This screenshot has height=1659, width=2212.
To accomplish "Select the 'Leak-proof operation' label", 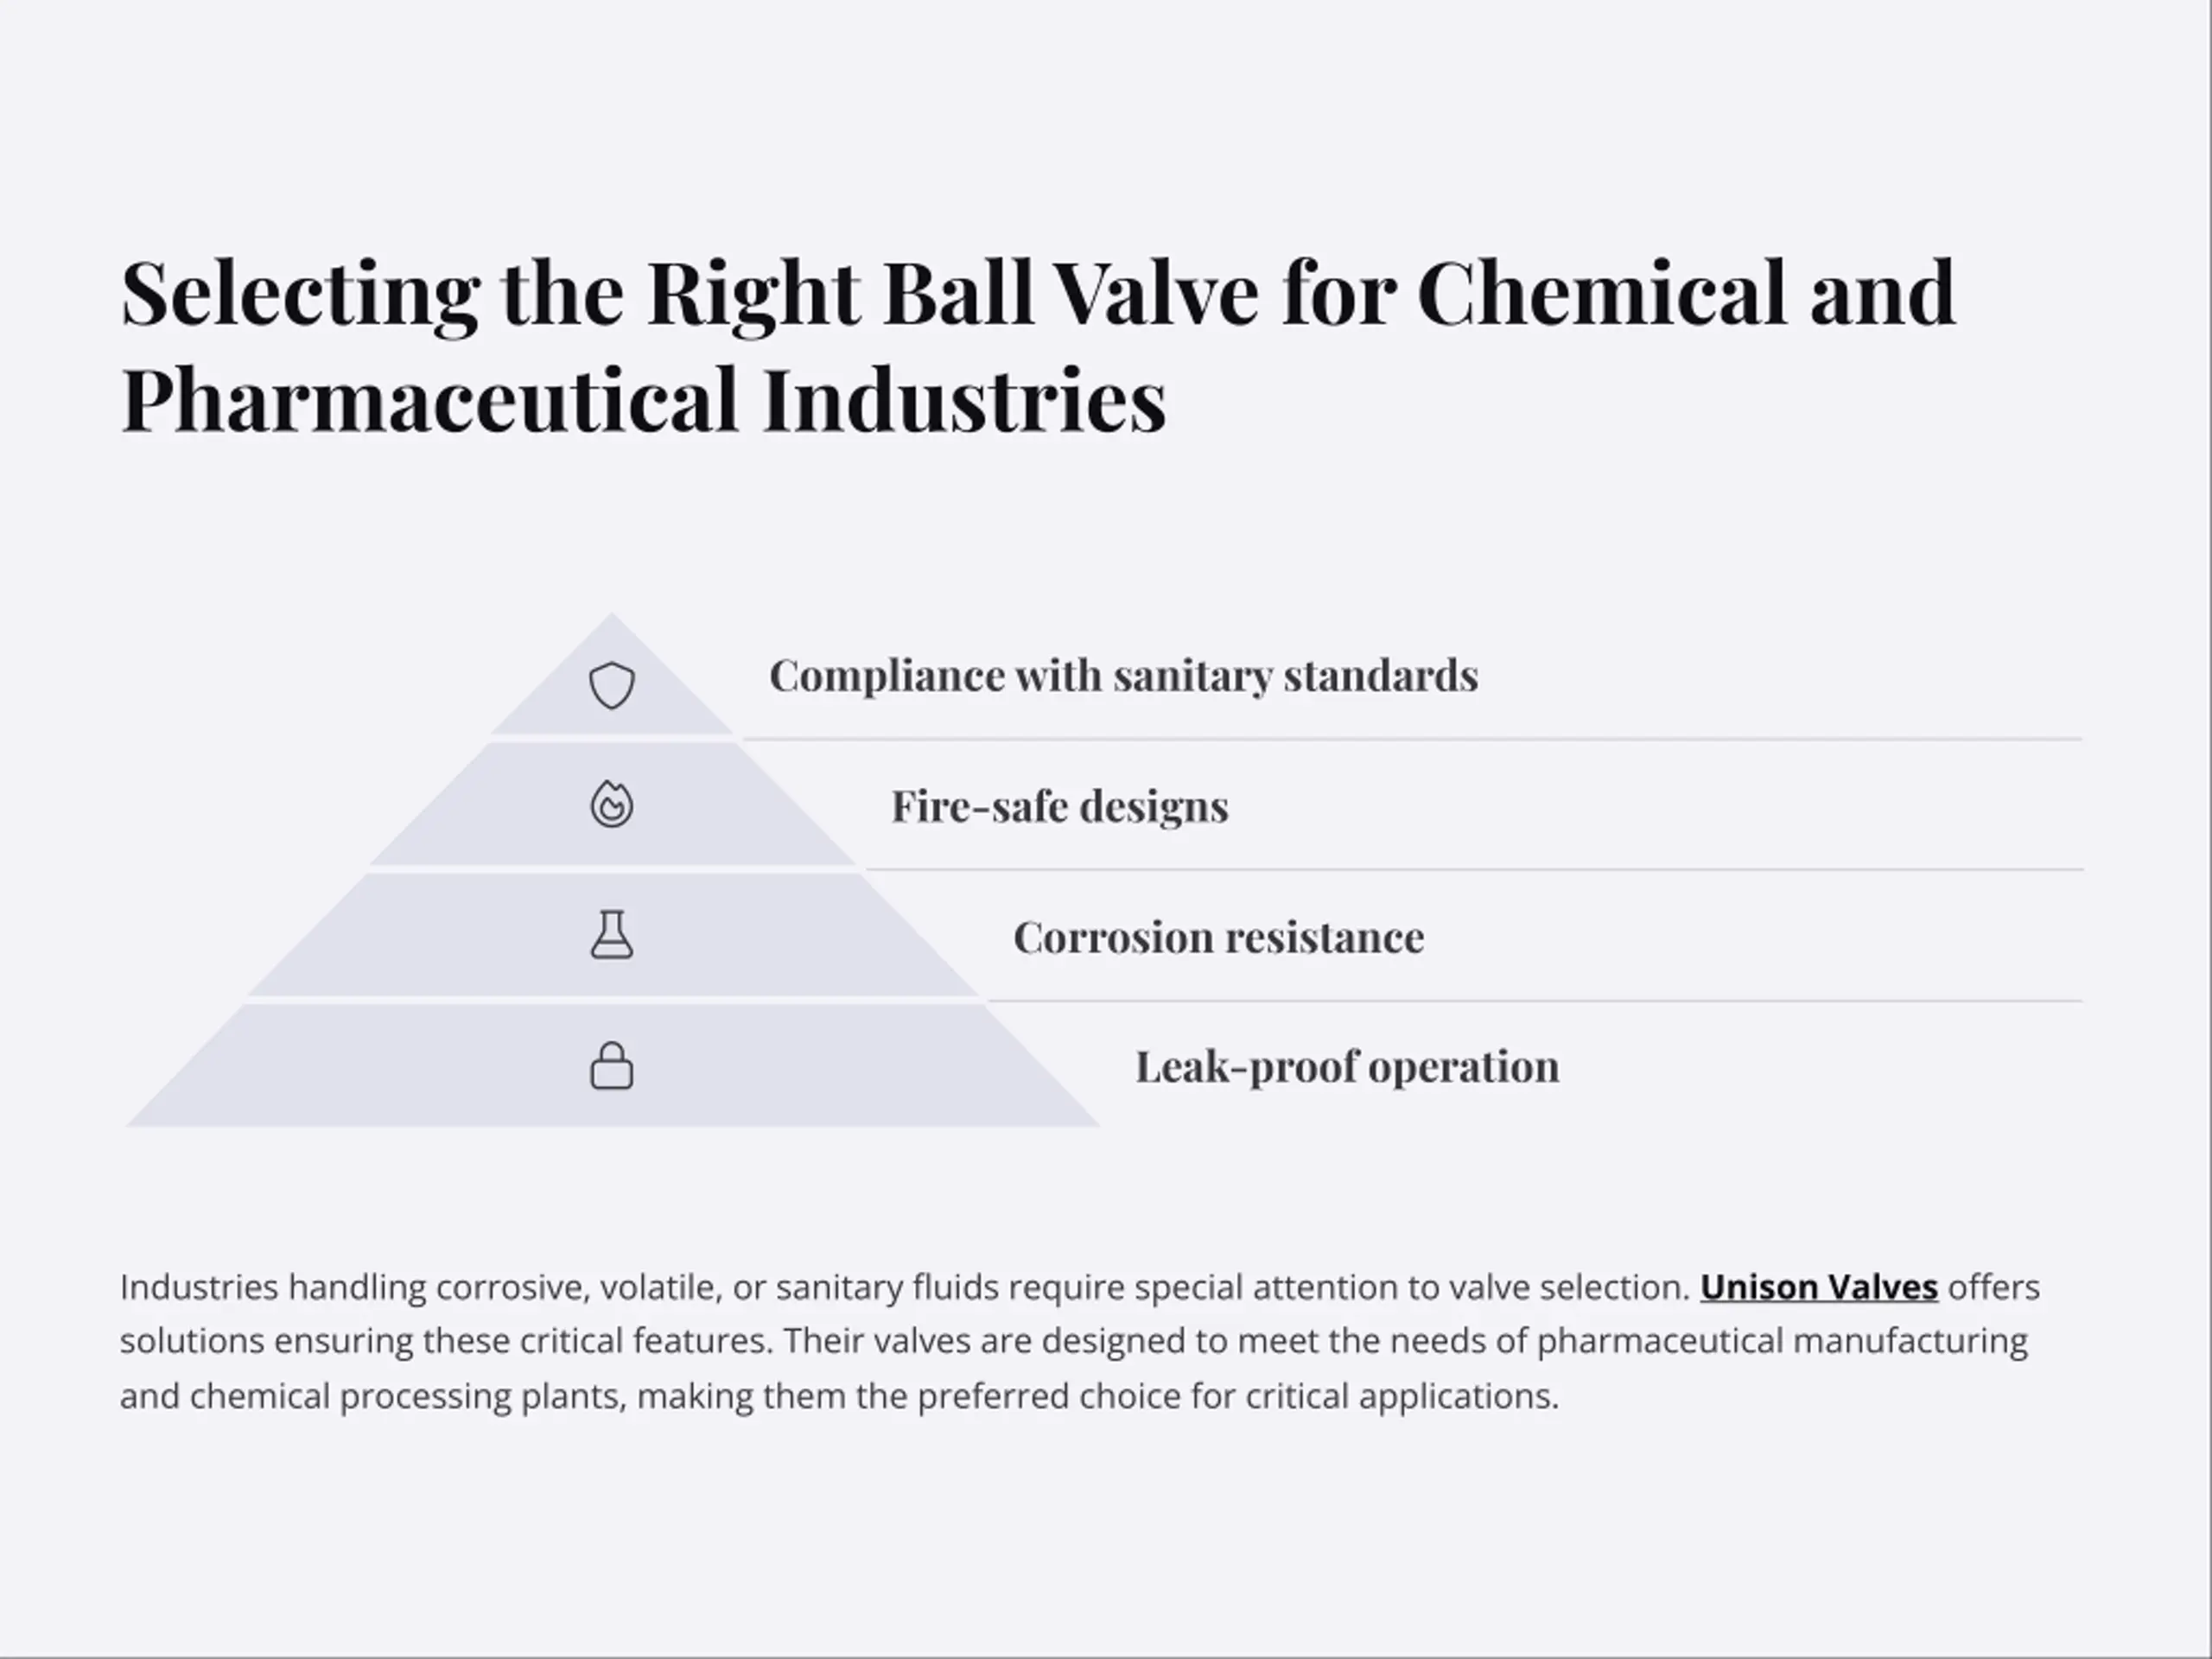I will point(1347,1067).
